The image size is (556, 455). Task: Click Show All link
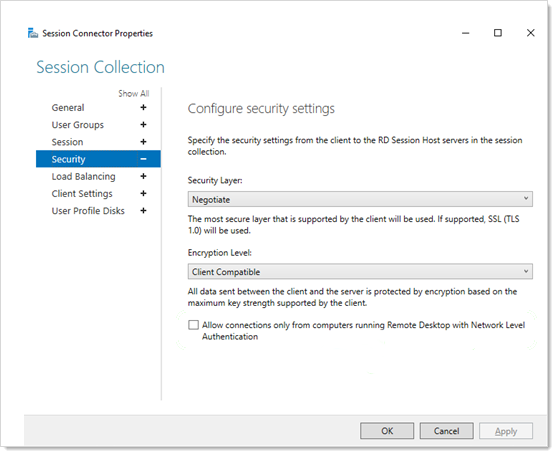(x=134, y=94)
